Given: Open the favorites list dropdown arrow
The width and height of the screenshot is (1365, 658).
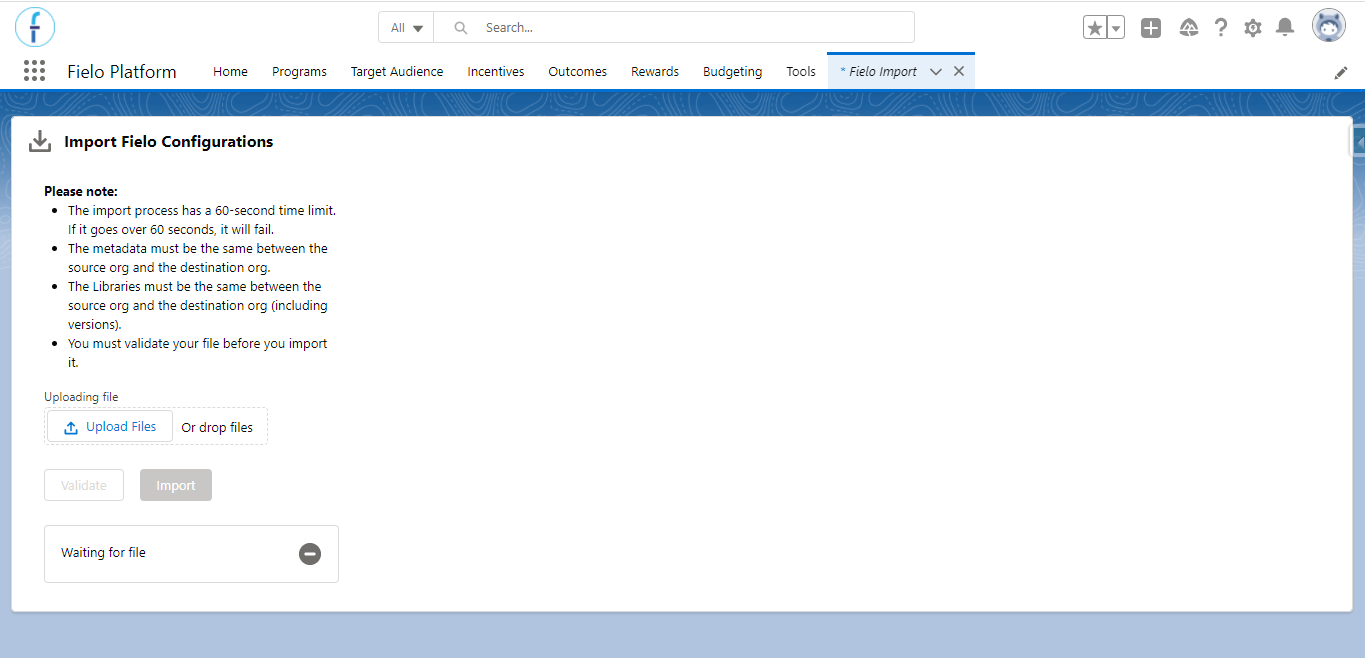Looking at the screenshot, I should (x=1116, y=28).
